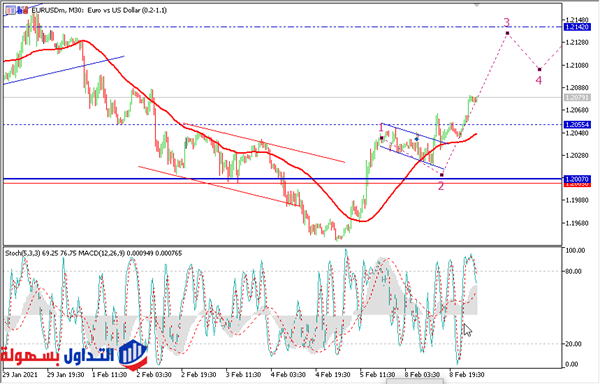Image resolution: width=600 pixels, height=384 pixels.
Task: Select the 1.20554 price level label
Action: tap(577, 125)
